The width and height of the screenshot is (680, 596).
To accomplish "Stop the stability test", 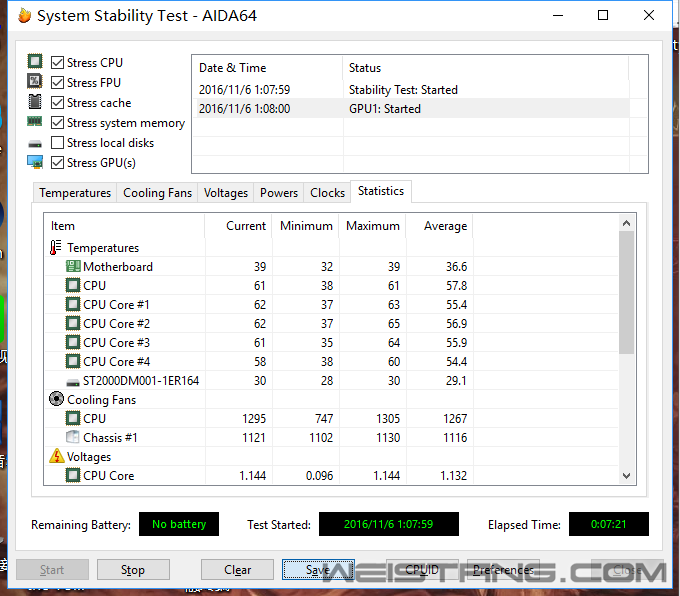I will click(133, 570).
